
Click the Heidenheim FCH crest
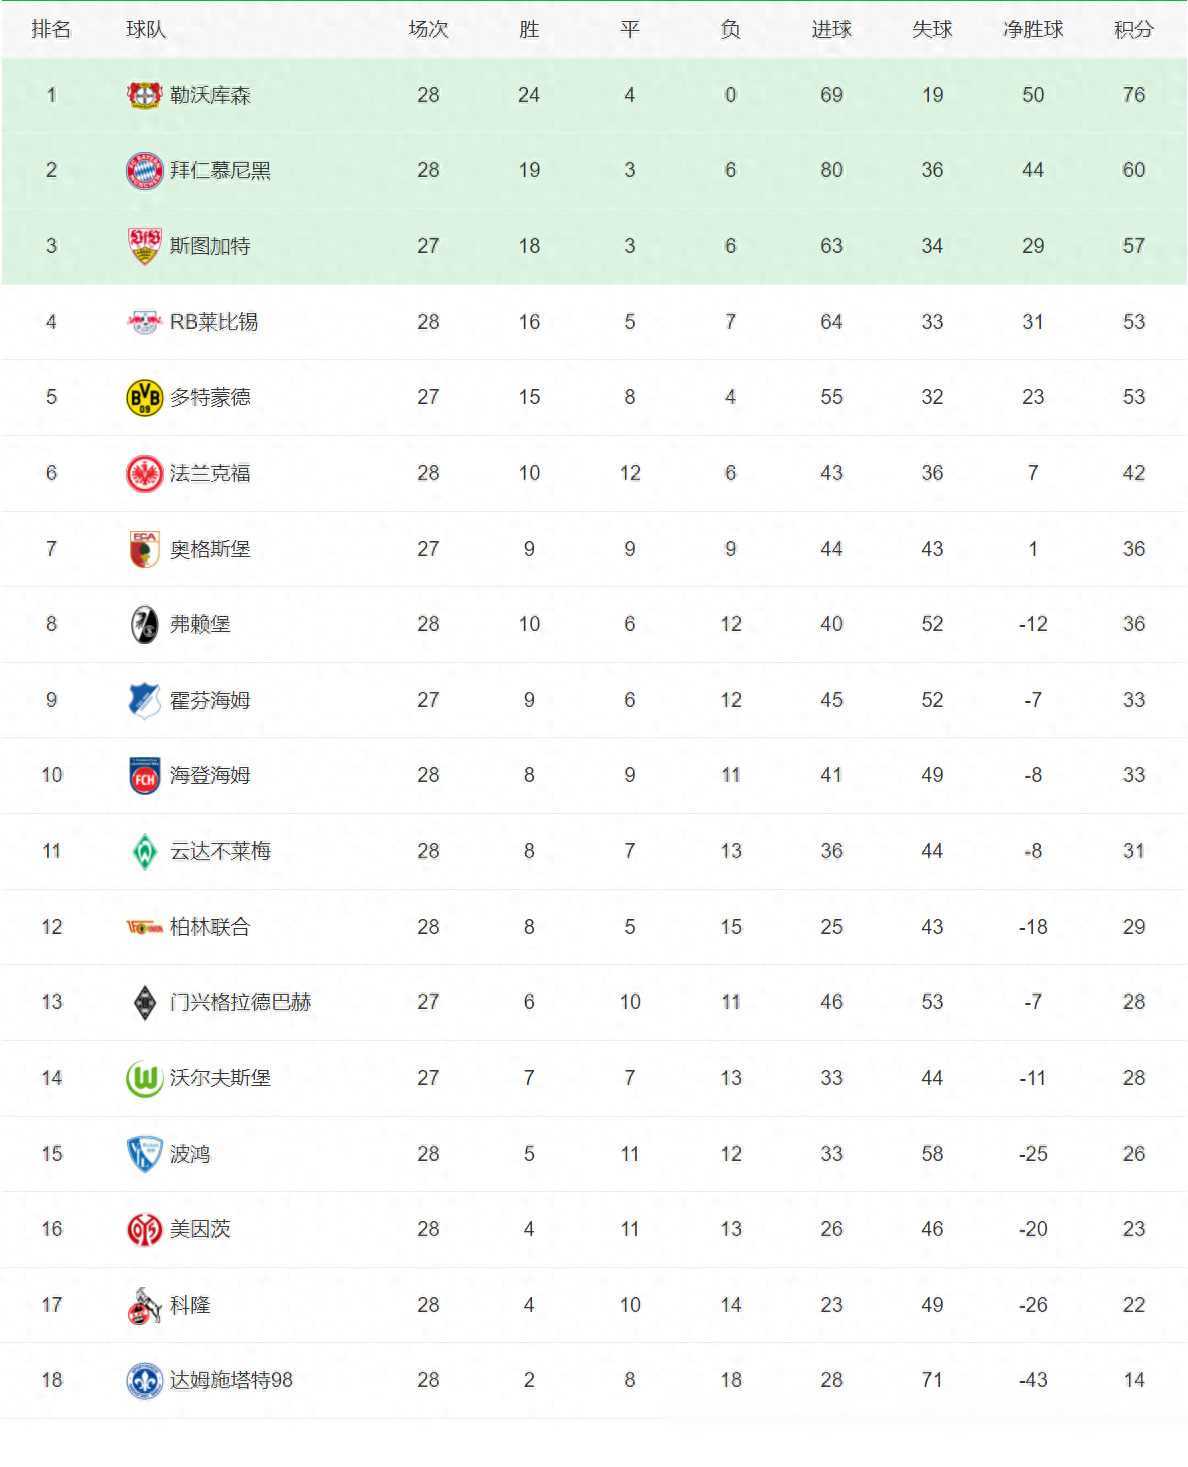point(144,776)
